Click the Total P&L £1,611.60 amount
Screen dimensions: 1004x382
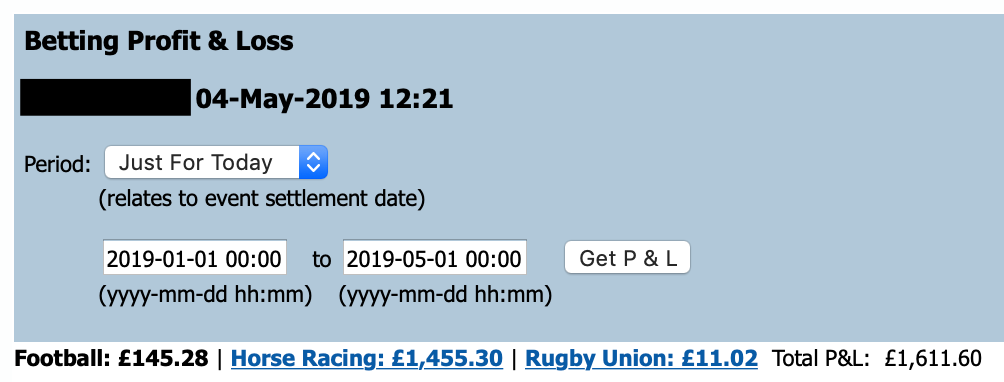pos(932,358)
